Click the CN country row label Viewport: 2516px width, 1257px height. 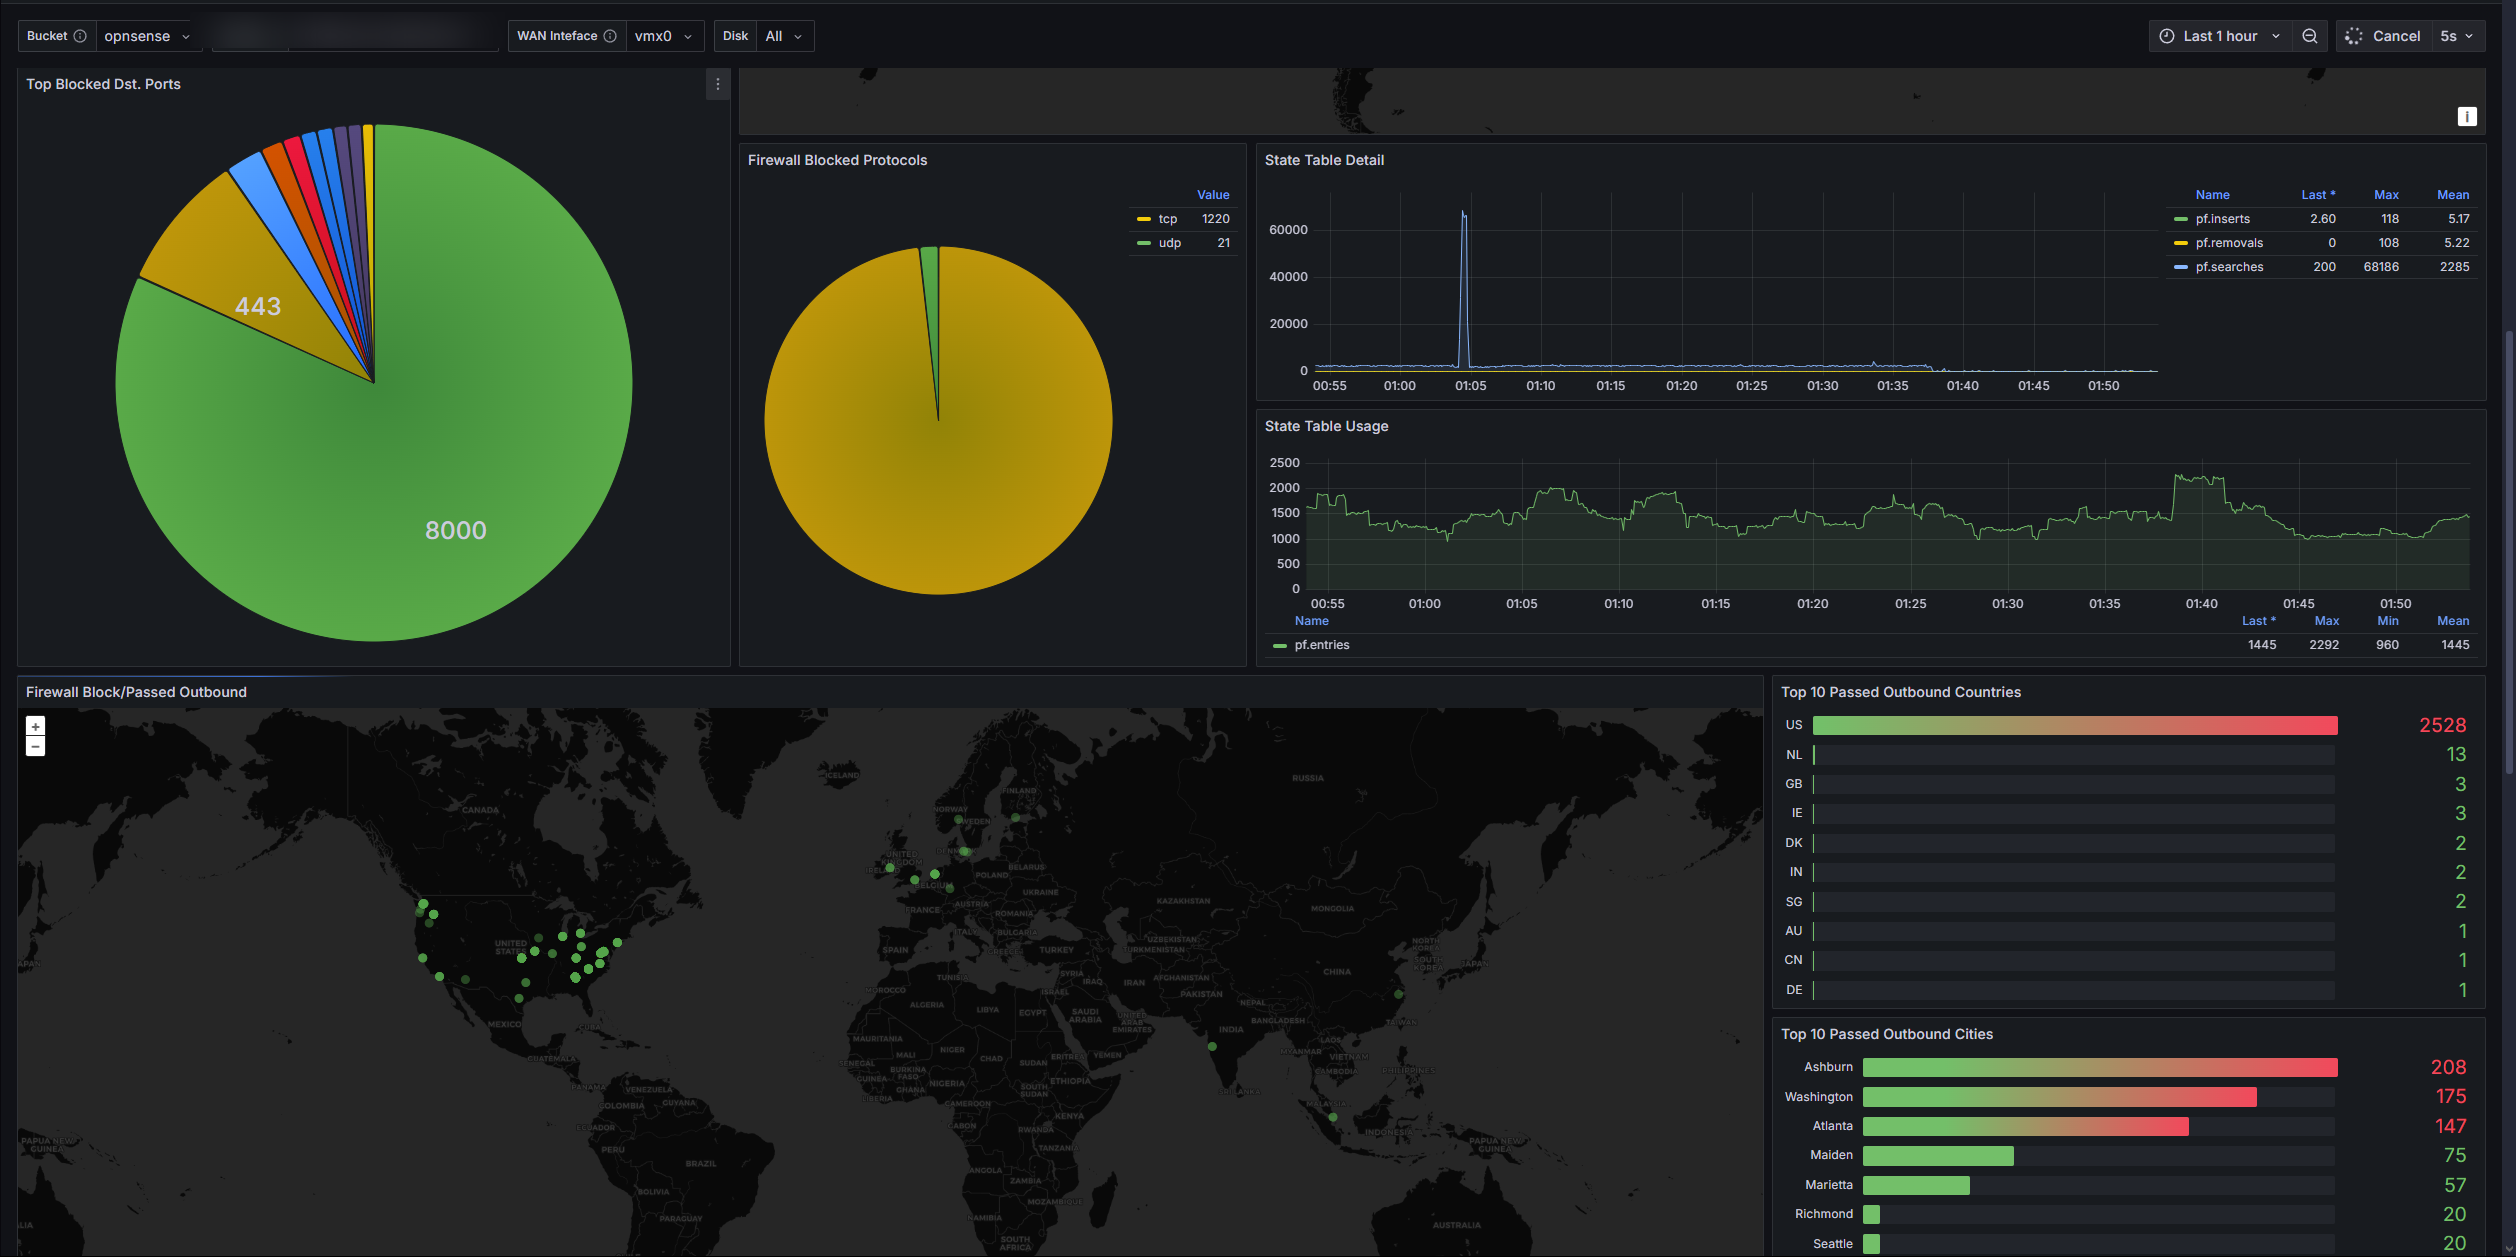pos(1794,960)
